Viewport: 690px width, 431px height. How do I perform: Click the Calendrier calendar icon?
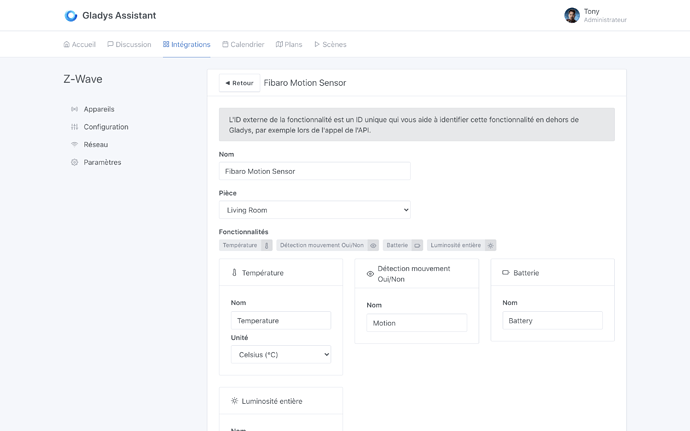pos(225,44)
